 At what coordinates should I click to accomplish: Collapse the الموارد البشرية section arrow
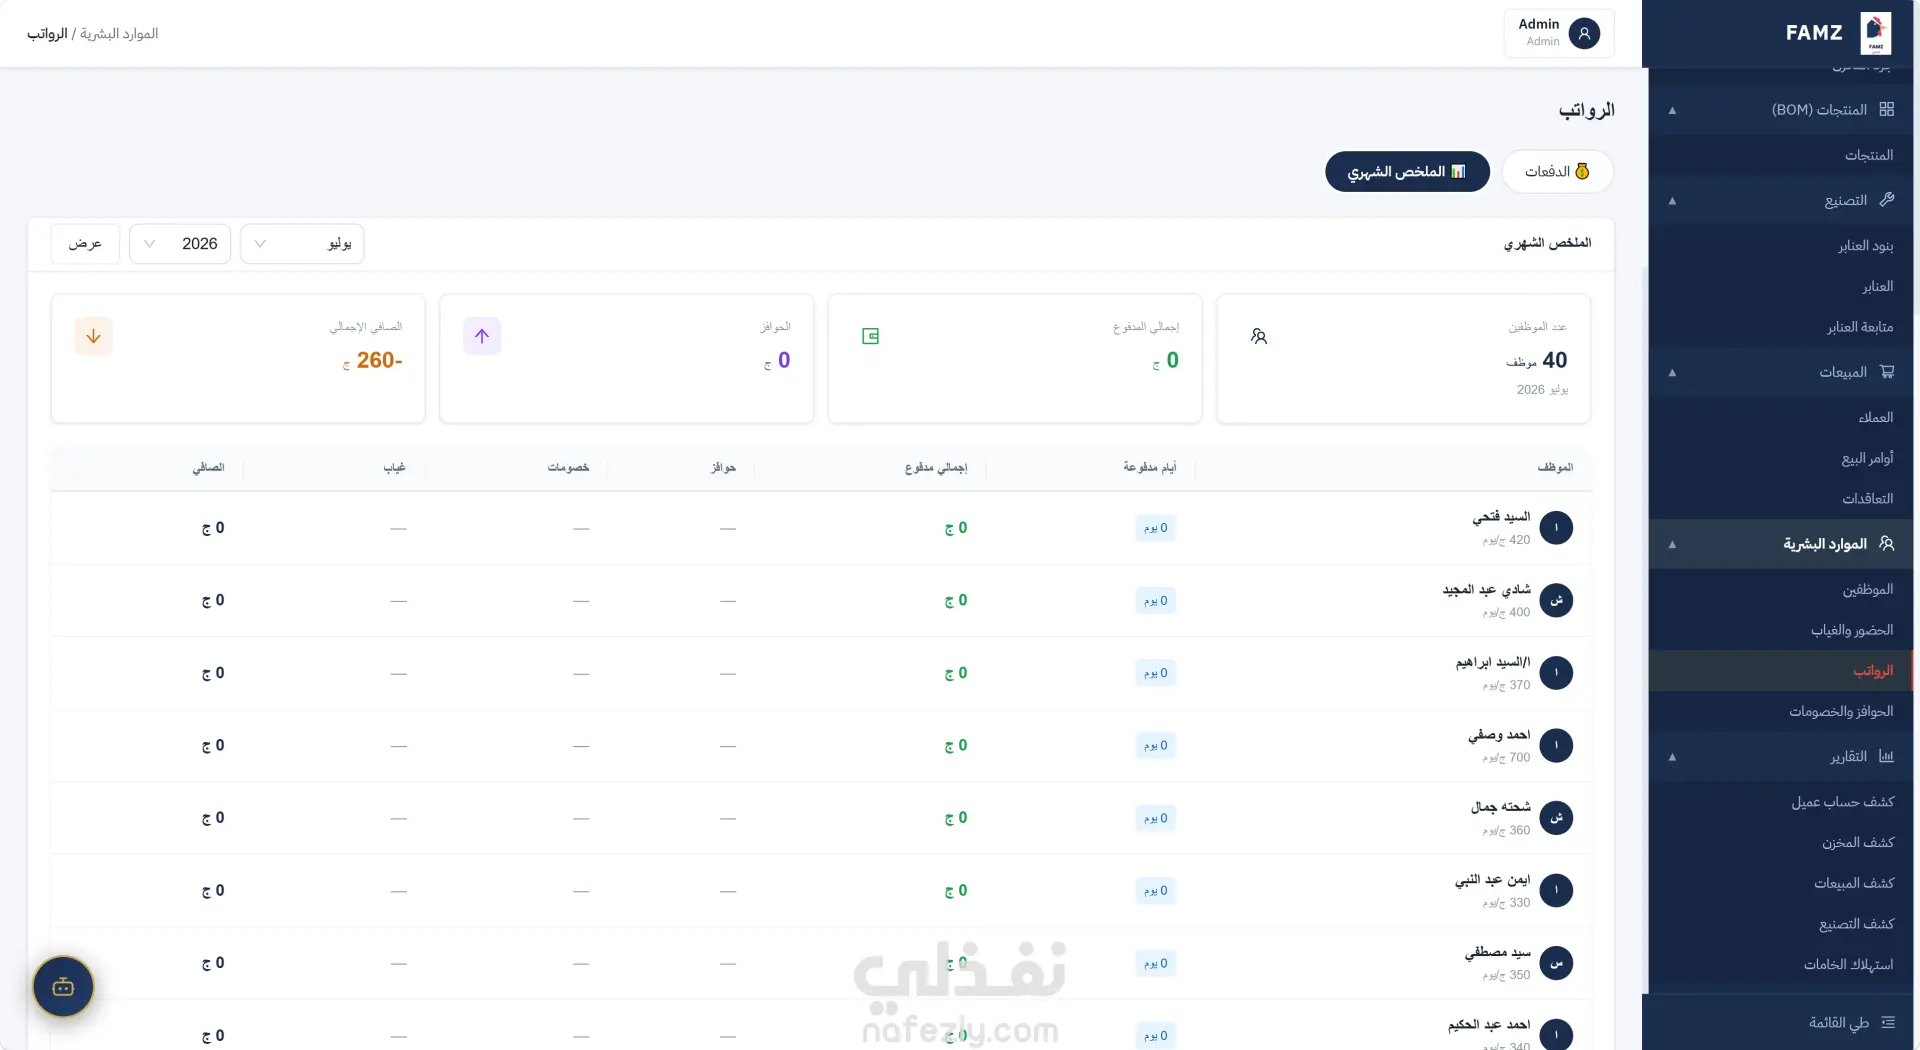1672,545
